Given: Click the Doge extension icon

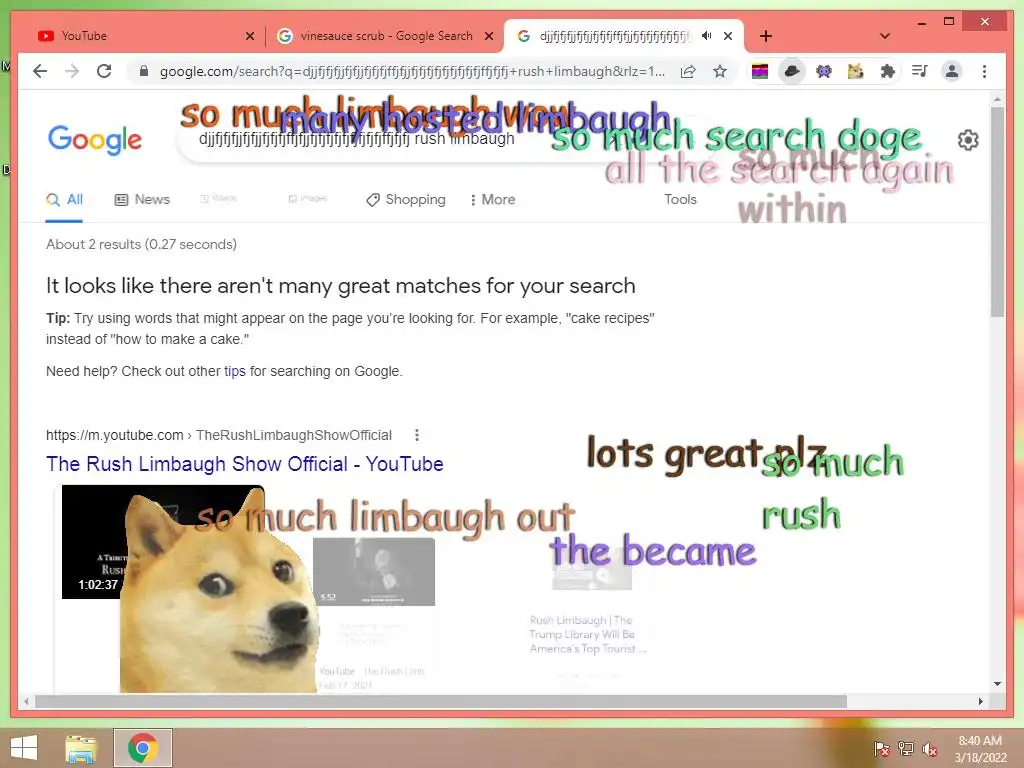Looking at the screenshot, I should coord(856,71).
